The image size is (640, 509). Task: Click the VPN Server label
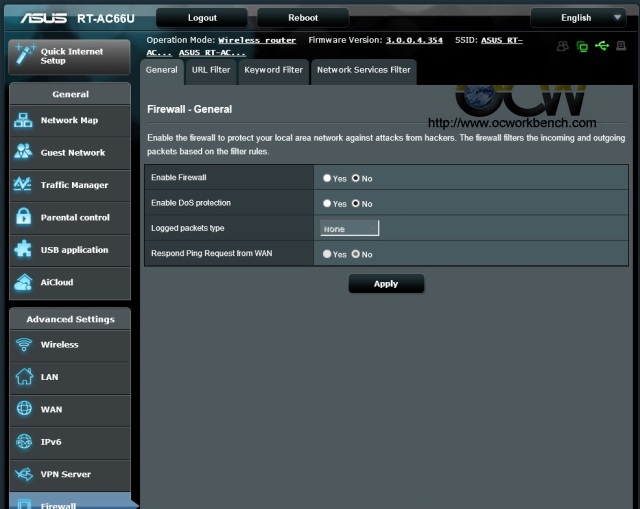tap(66, 474)
